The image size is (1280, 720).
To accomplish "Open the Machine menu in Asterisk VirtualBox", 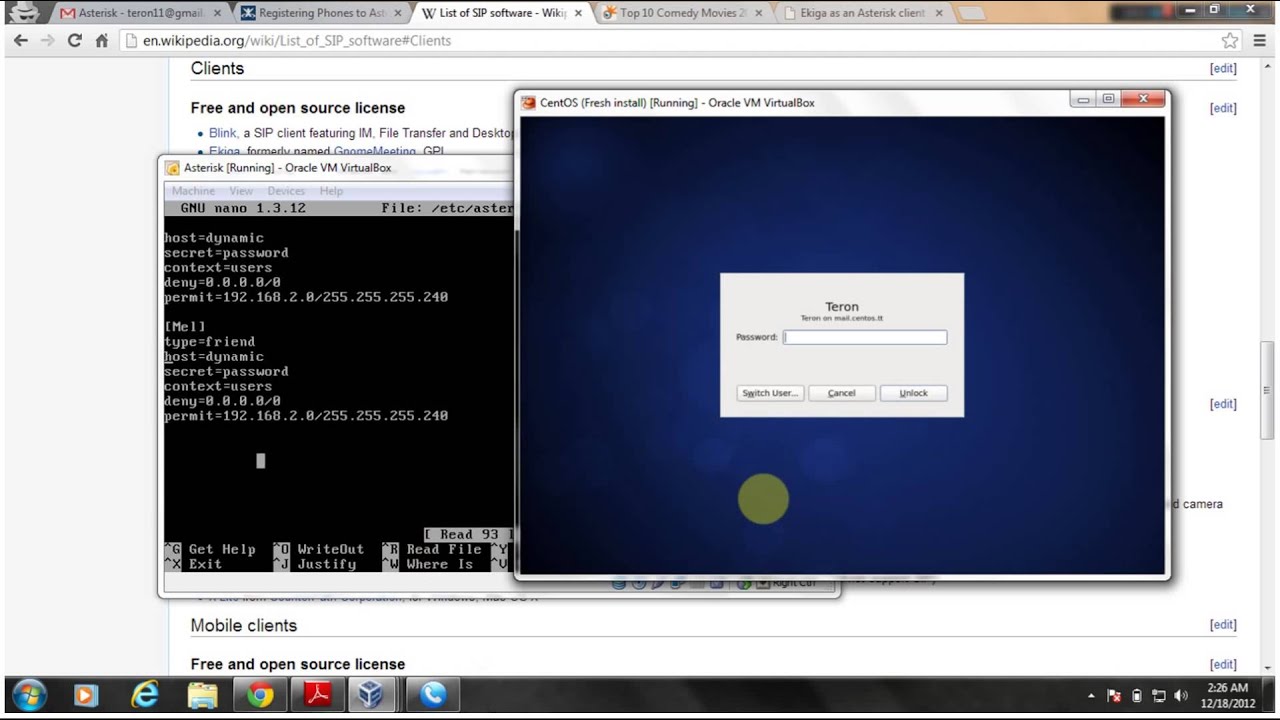I will (x=193, y=191).
